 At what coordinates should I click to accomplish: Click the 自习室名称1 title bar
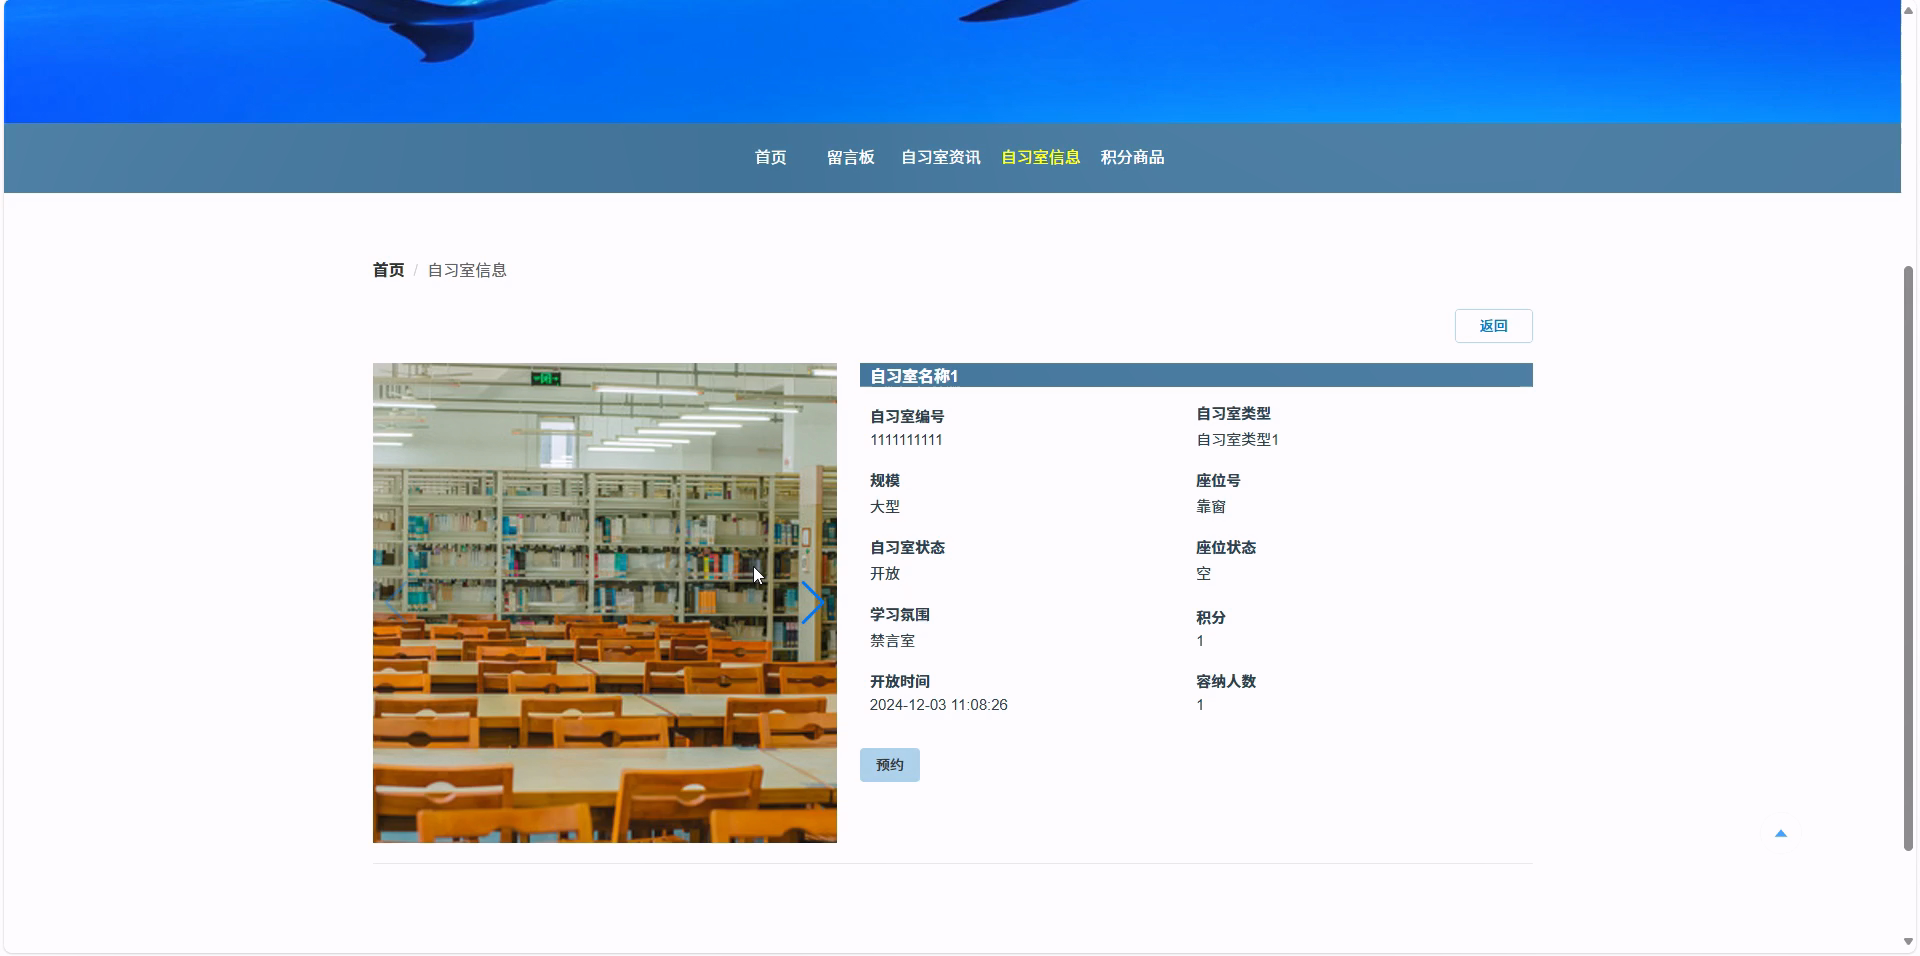click(1195, 375)
